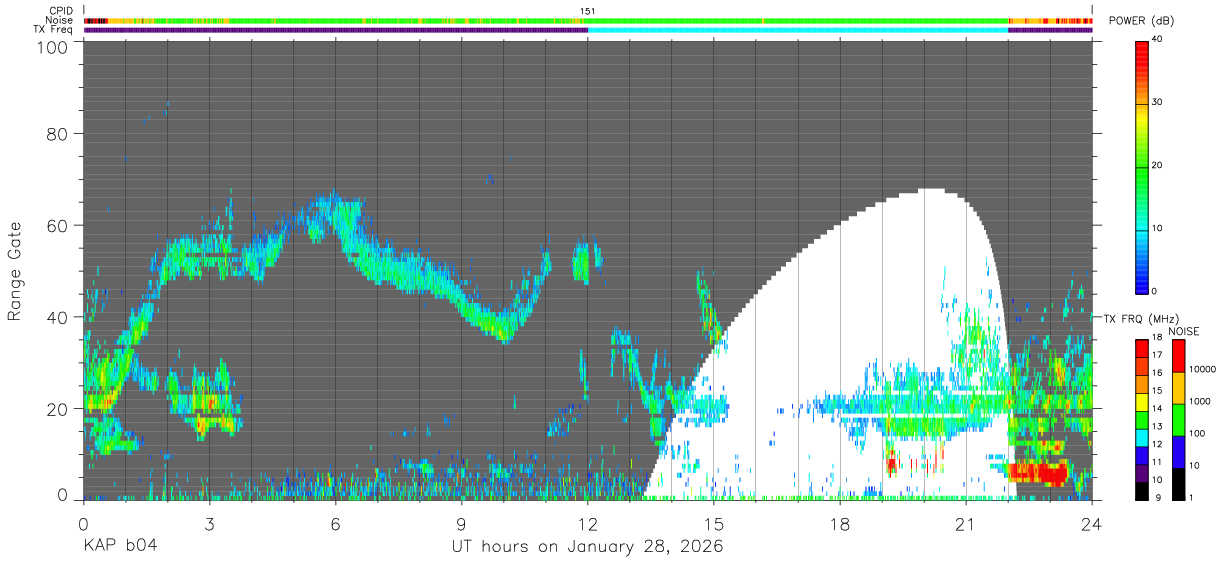Screen dimensions: 1228x567
Task: Click the 10000 label on NOISE scale
Action: 1204,369
